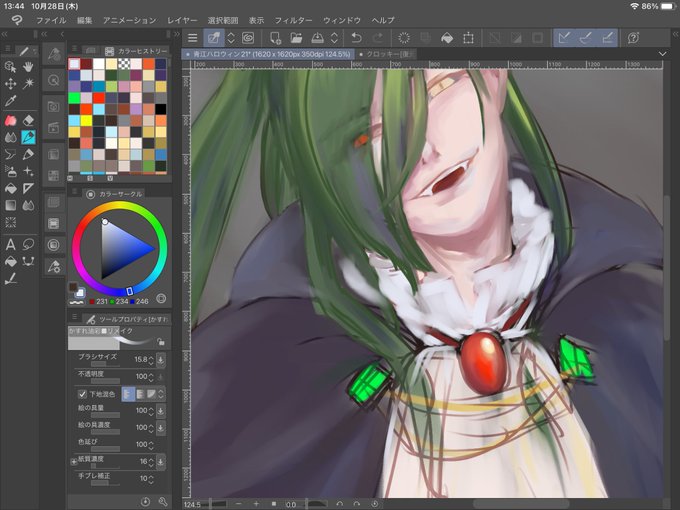The image size is (680, 510).
Task: Click the search wrench icon in Tool Property
Action: click(163, 502)
